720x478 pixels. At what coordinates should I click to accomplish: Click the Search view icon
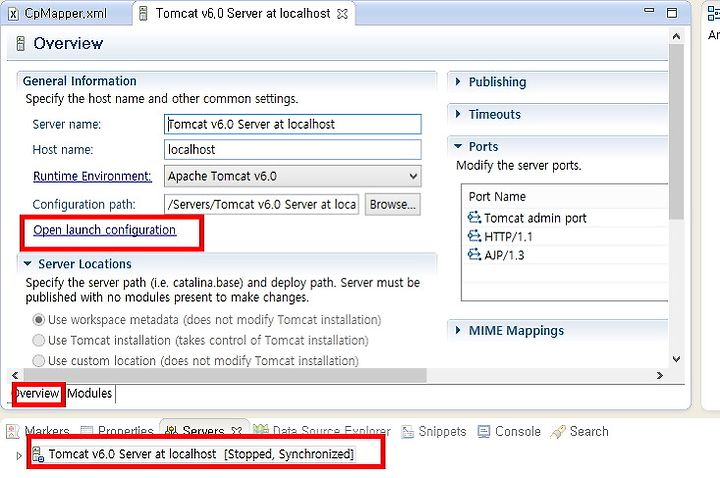point(558,431)
